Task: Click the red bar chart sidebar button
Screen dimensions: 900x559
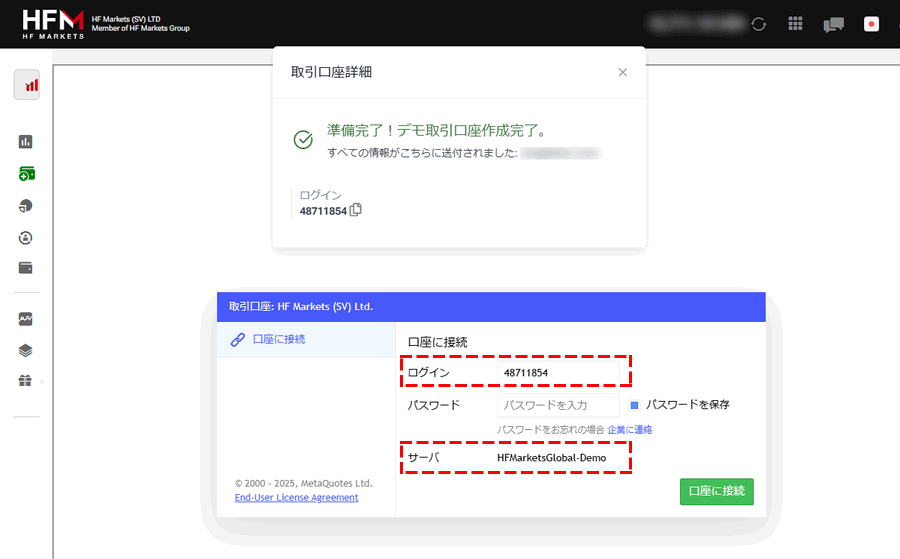Action: pos(26,85)
